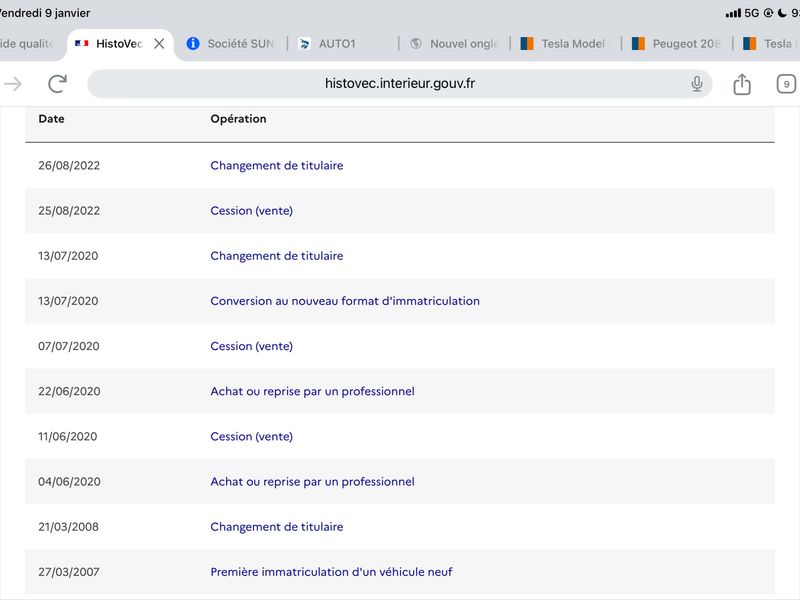800x600 pixels.
Task: Tap the 5G cellular signal status icon
Action: [742, 13]
